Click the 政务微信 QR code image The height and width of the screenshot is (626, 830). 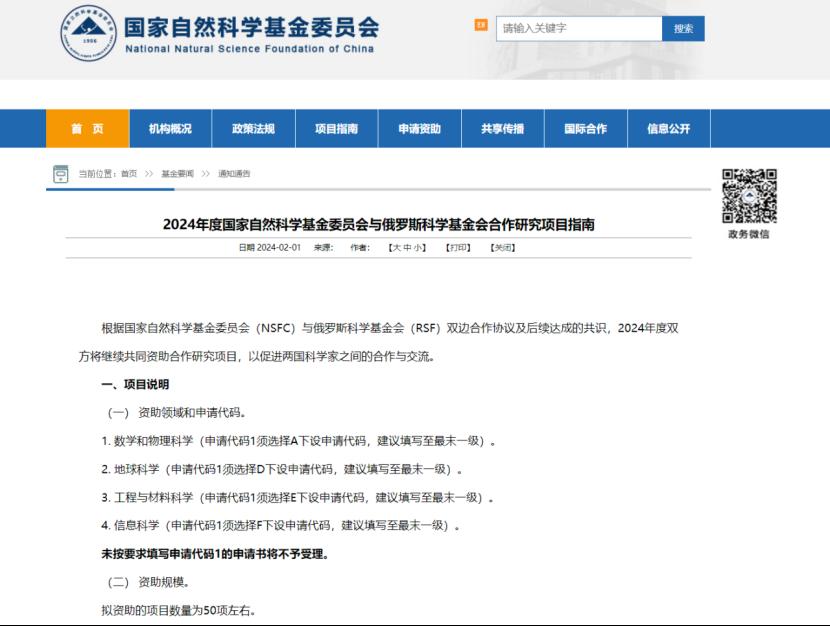tap(749, 196)
